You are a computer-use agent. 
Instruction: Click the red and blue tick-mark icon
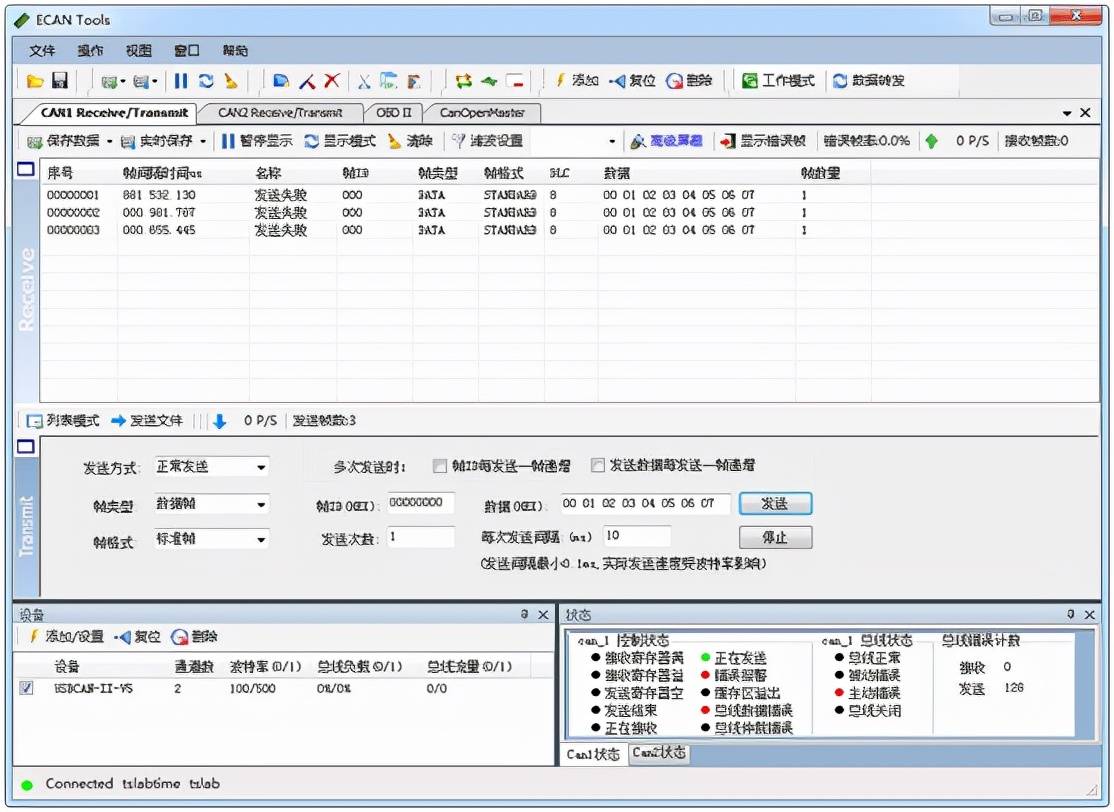307,81
